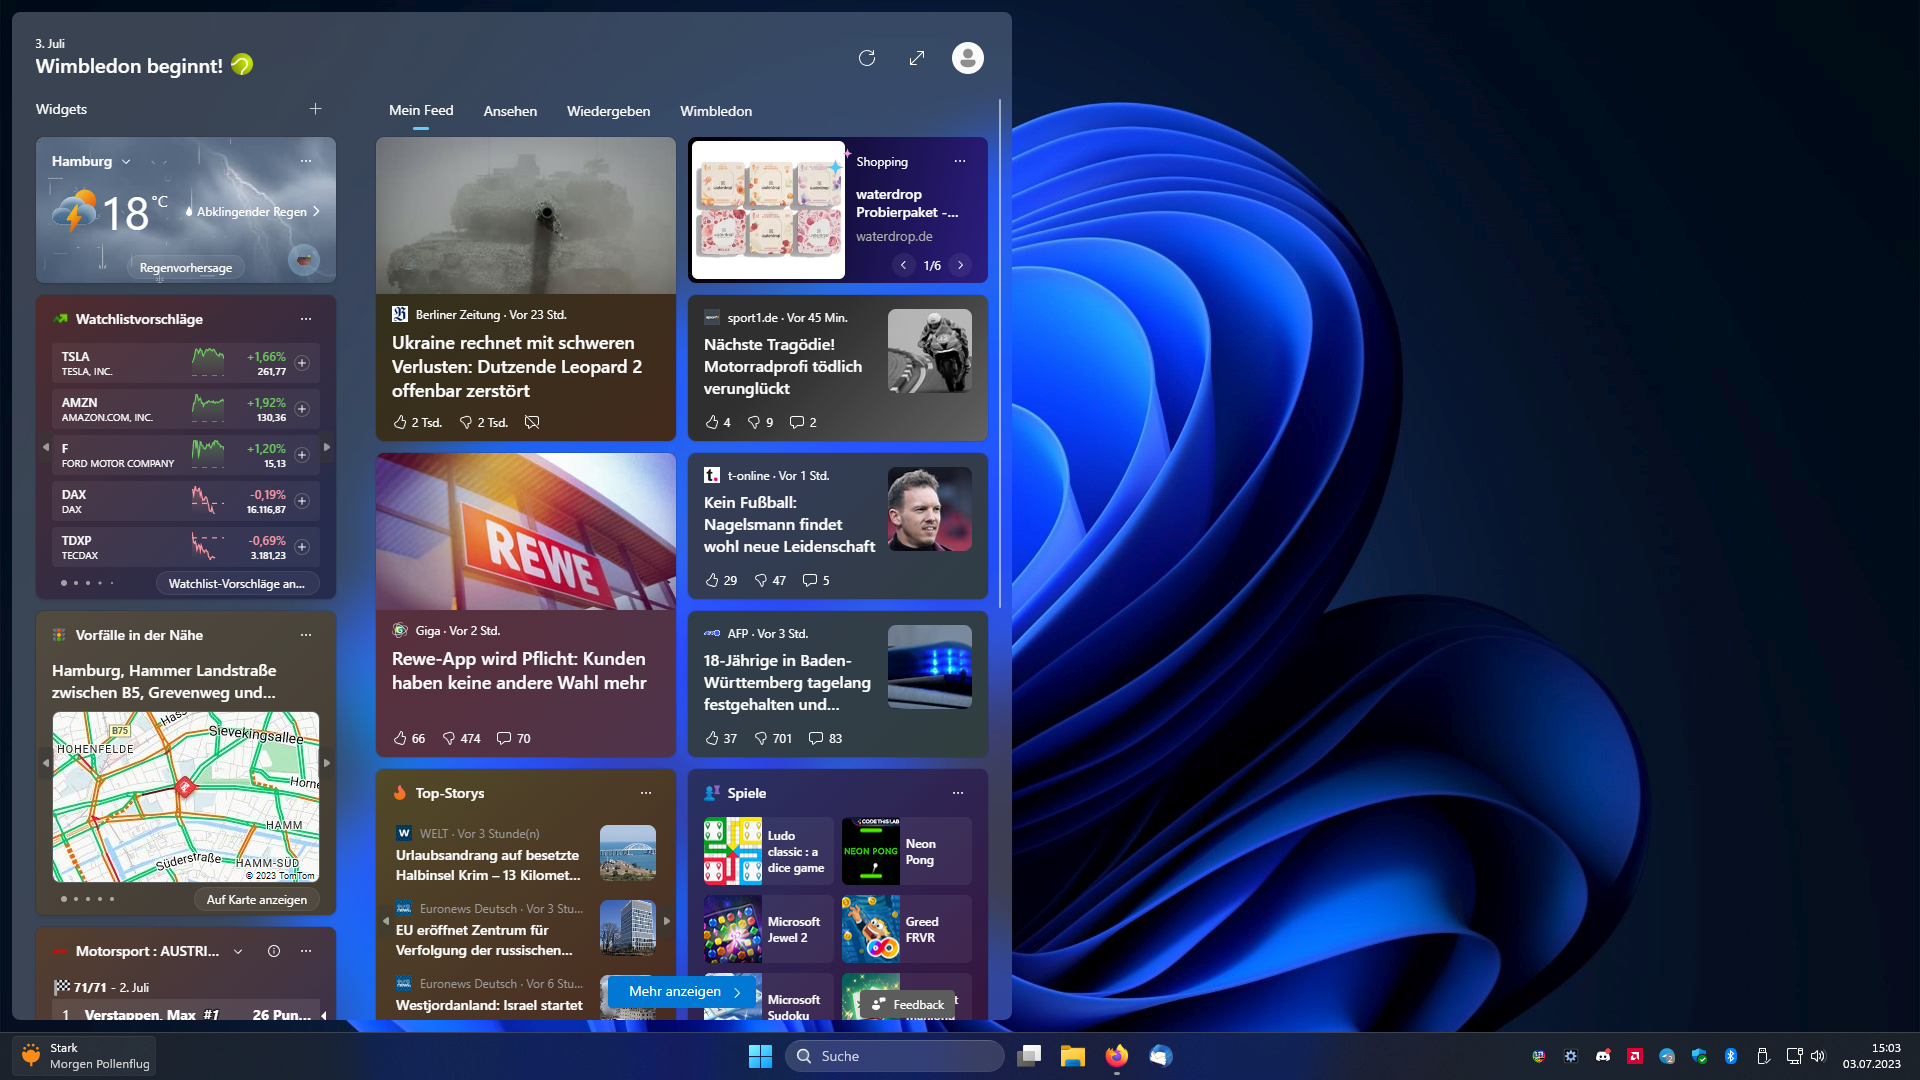Screen dimensions: 1920x1080
Task: Open more options for Top-Storys card
Action: (646, 793)
